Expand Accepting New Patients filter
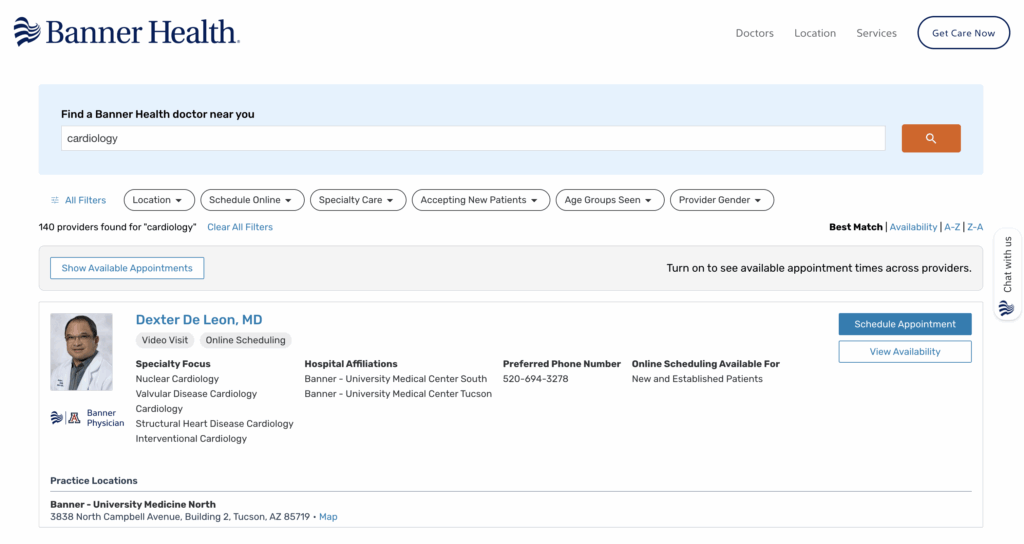 pos(481,200)
